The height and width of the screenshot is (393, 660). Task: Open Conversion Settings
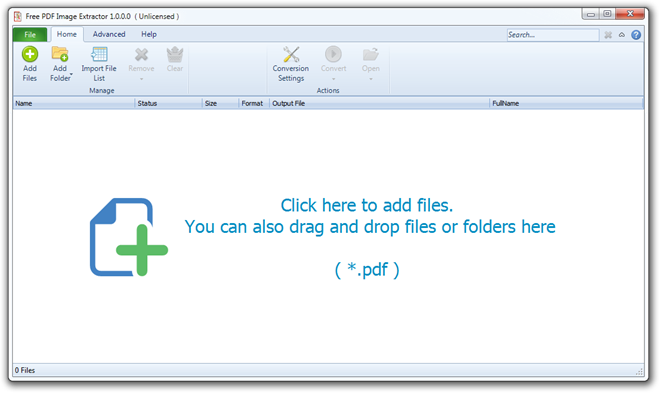tap(290, 64)
